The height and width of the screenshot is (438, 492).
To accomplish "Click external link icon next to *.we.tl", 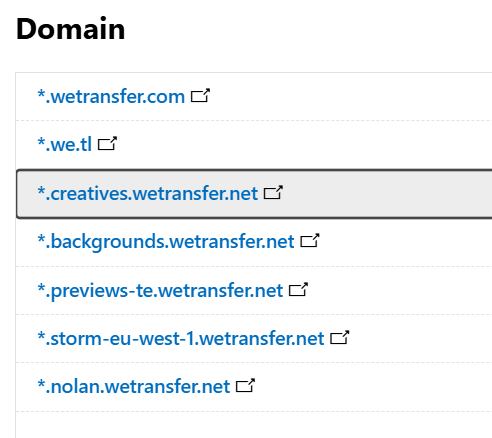I will [x=107, y=144].
